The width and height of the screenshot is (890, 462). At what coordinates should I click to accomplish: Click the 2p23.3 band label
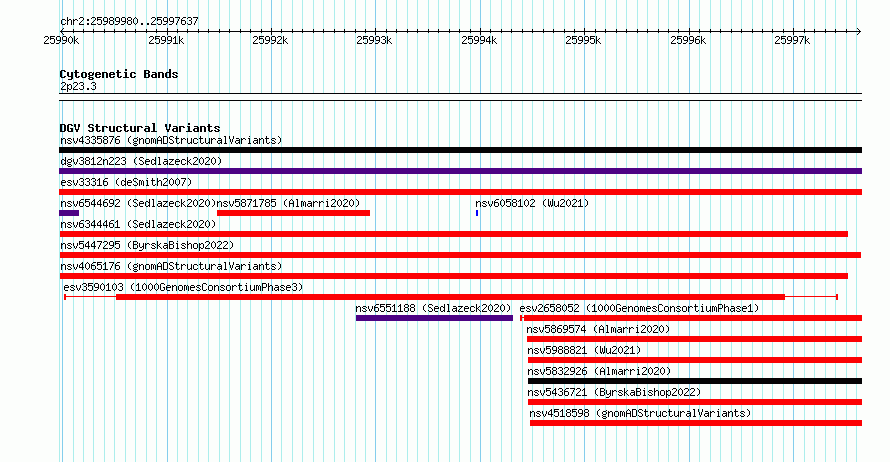(78, 86)
